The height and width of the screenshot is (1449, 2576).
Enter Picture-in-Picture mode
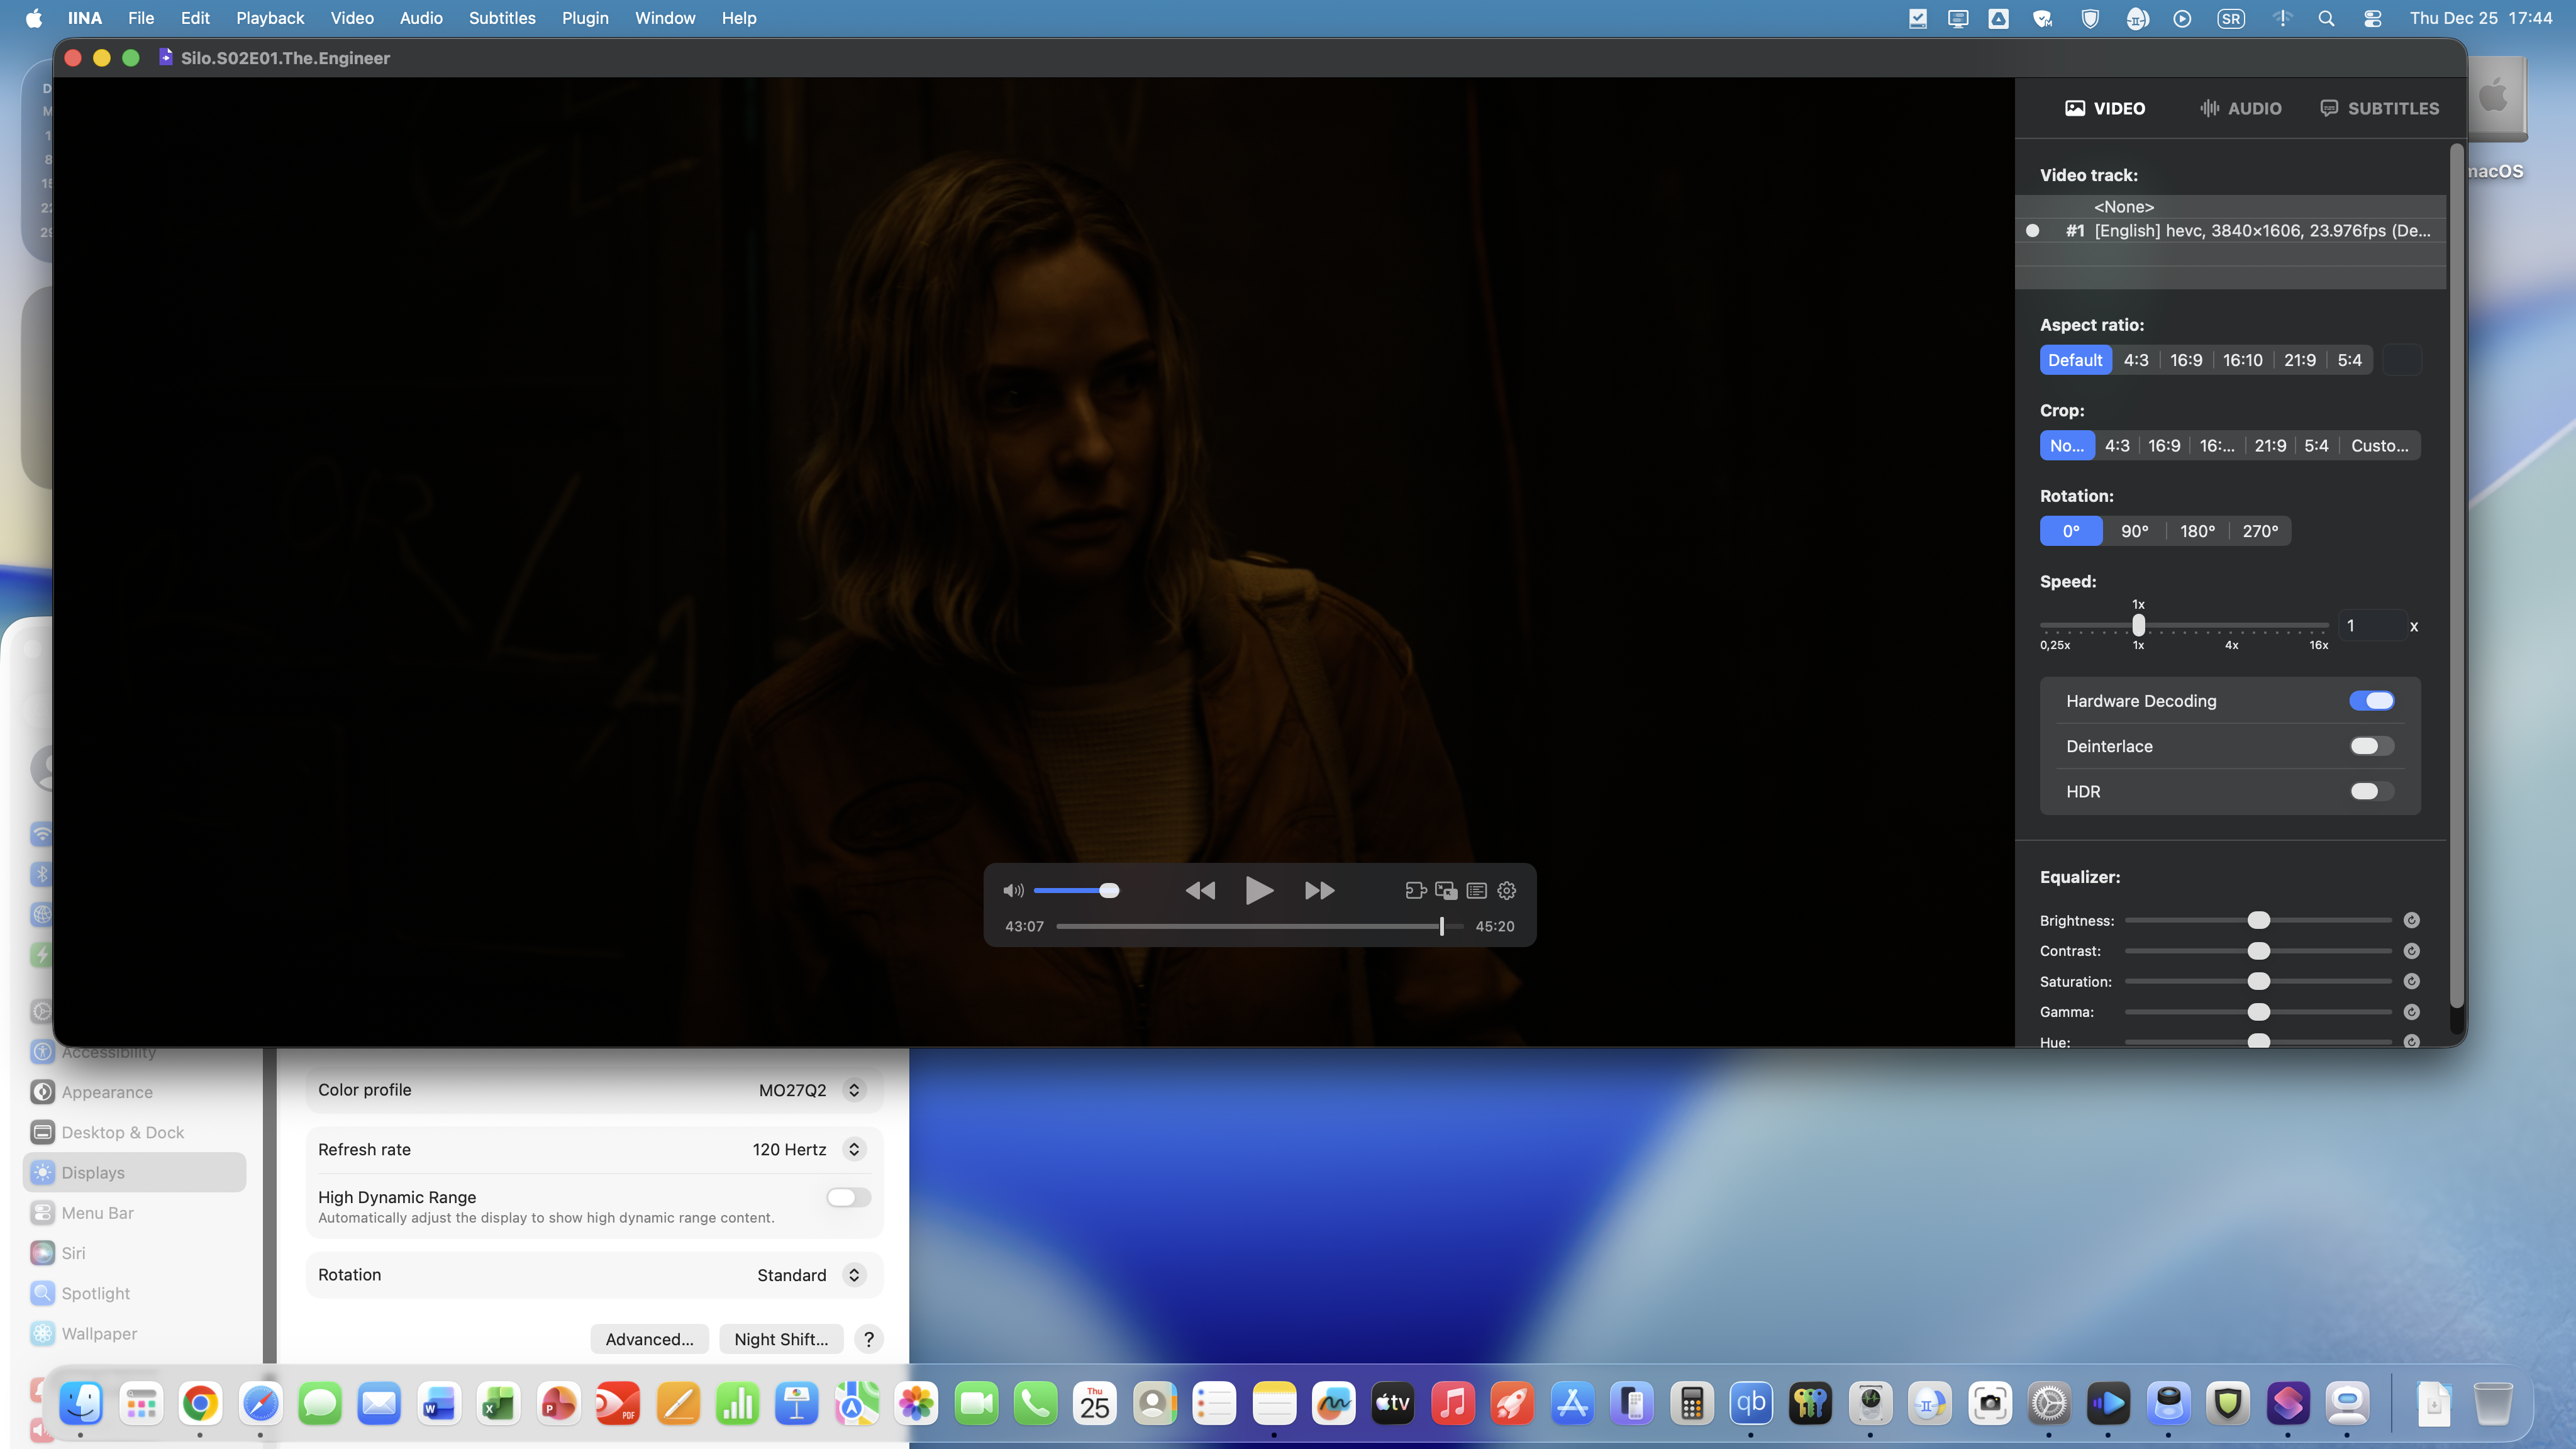pyautogui.click(x=1446, y=890)
